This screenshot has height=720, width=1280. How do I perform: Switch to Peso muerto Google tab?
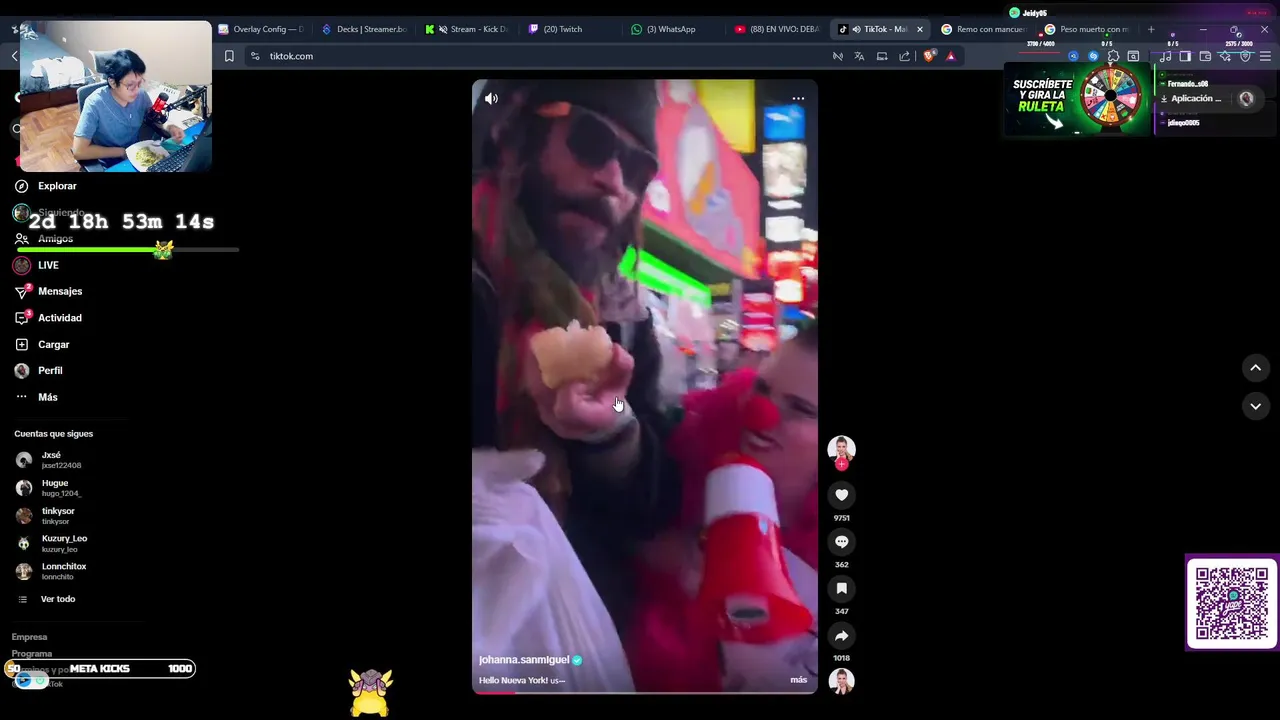click(1088, 29)
